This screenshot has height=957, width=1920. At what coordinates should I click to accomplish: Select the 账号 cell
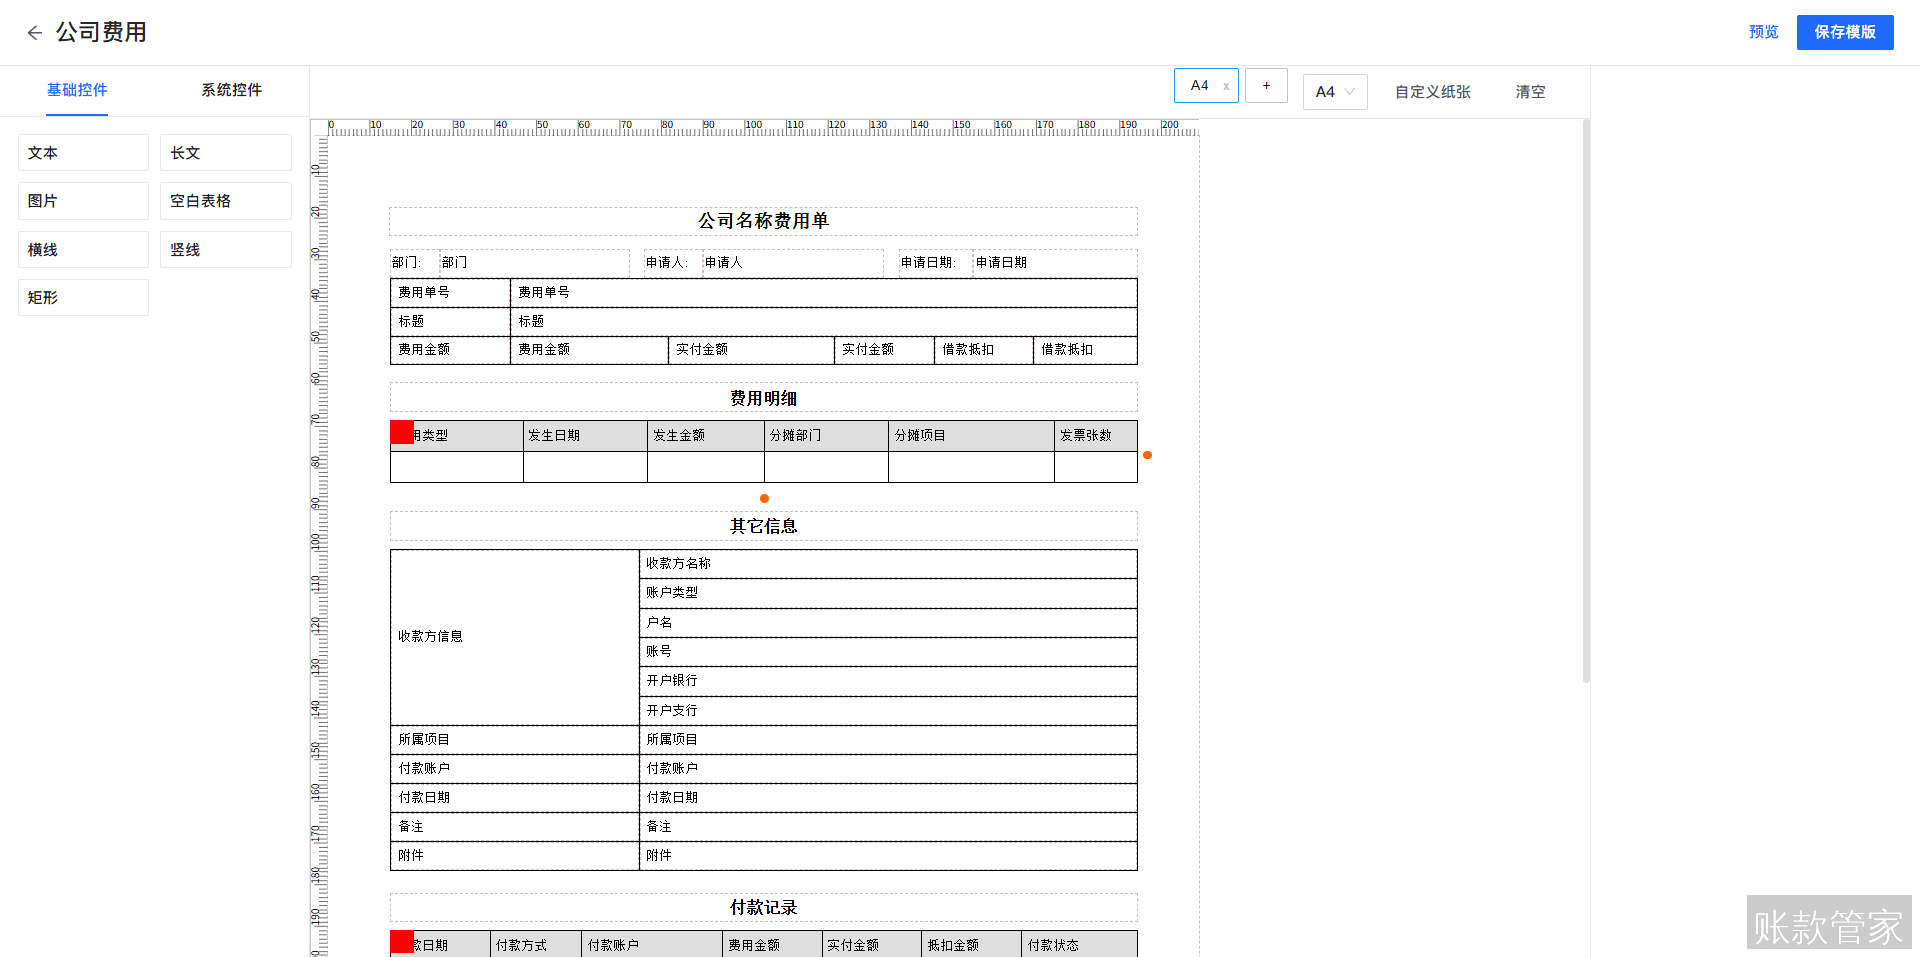tap(888, 652)
